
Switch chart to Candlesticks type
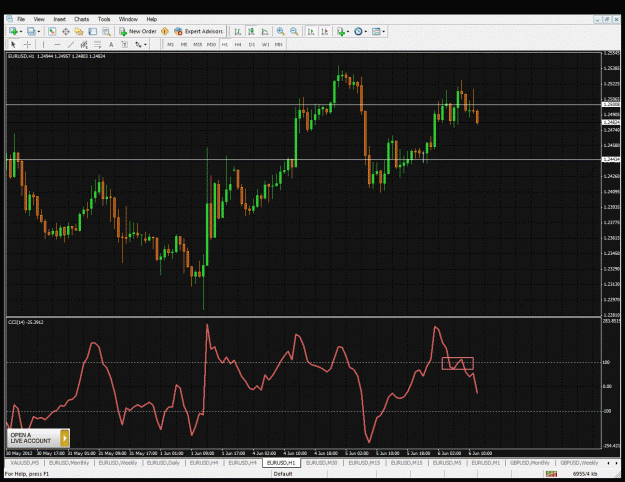pos(251,31)
